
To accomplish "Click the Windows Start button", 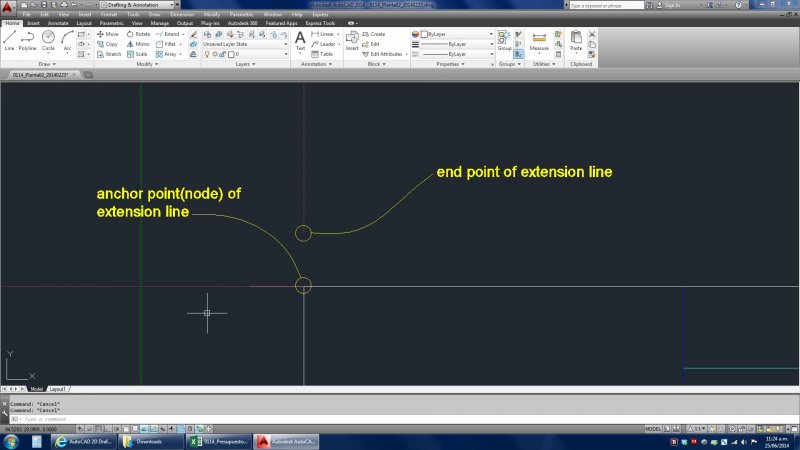I will 11,442.
